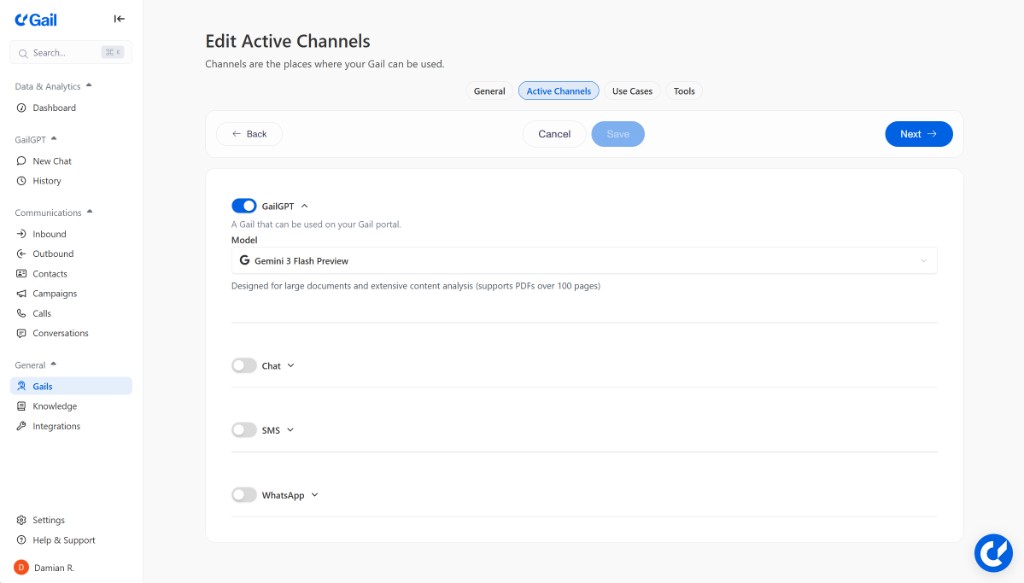Start a New Chat in GailGPT section
The height and width of the screenshot is (583, 1024).
pyautogui.click(x=48, y=160)
